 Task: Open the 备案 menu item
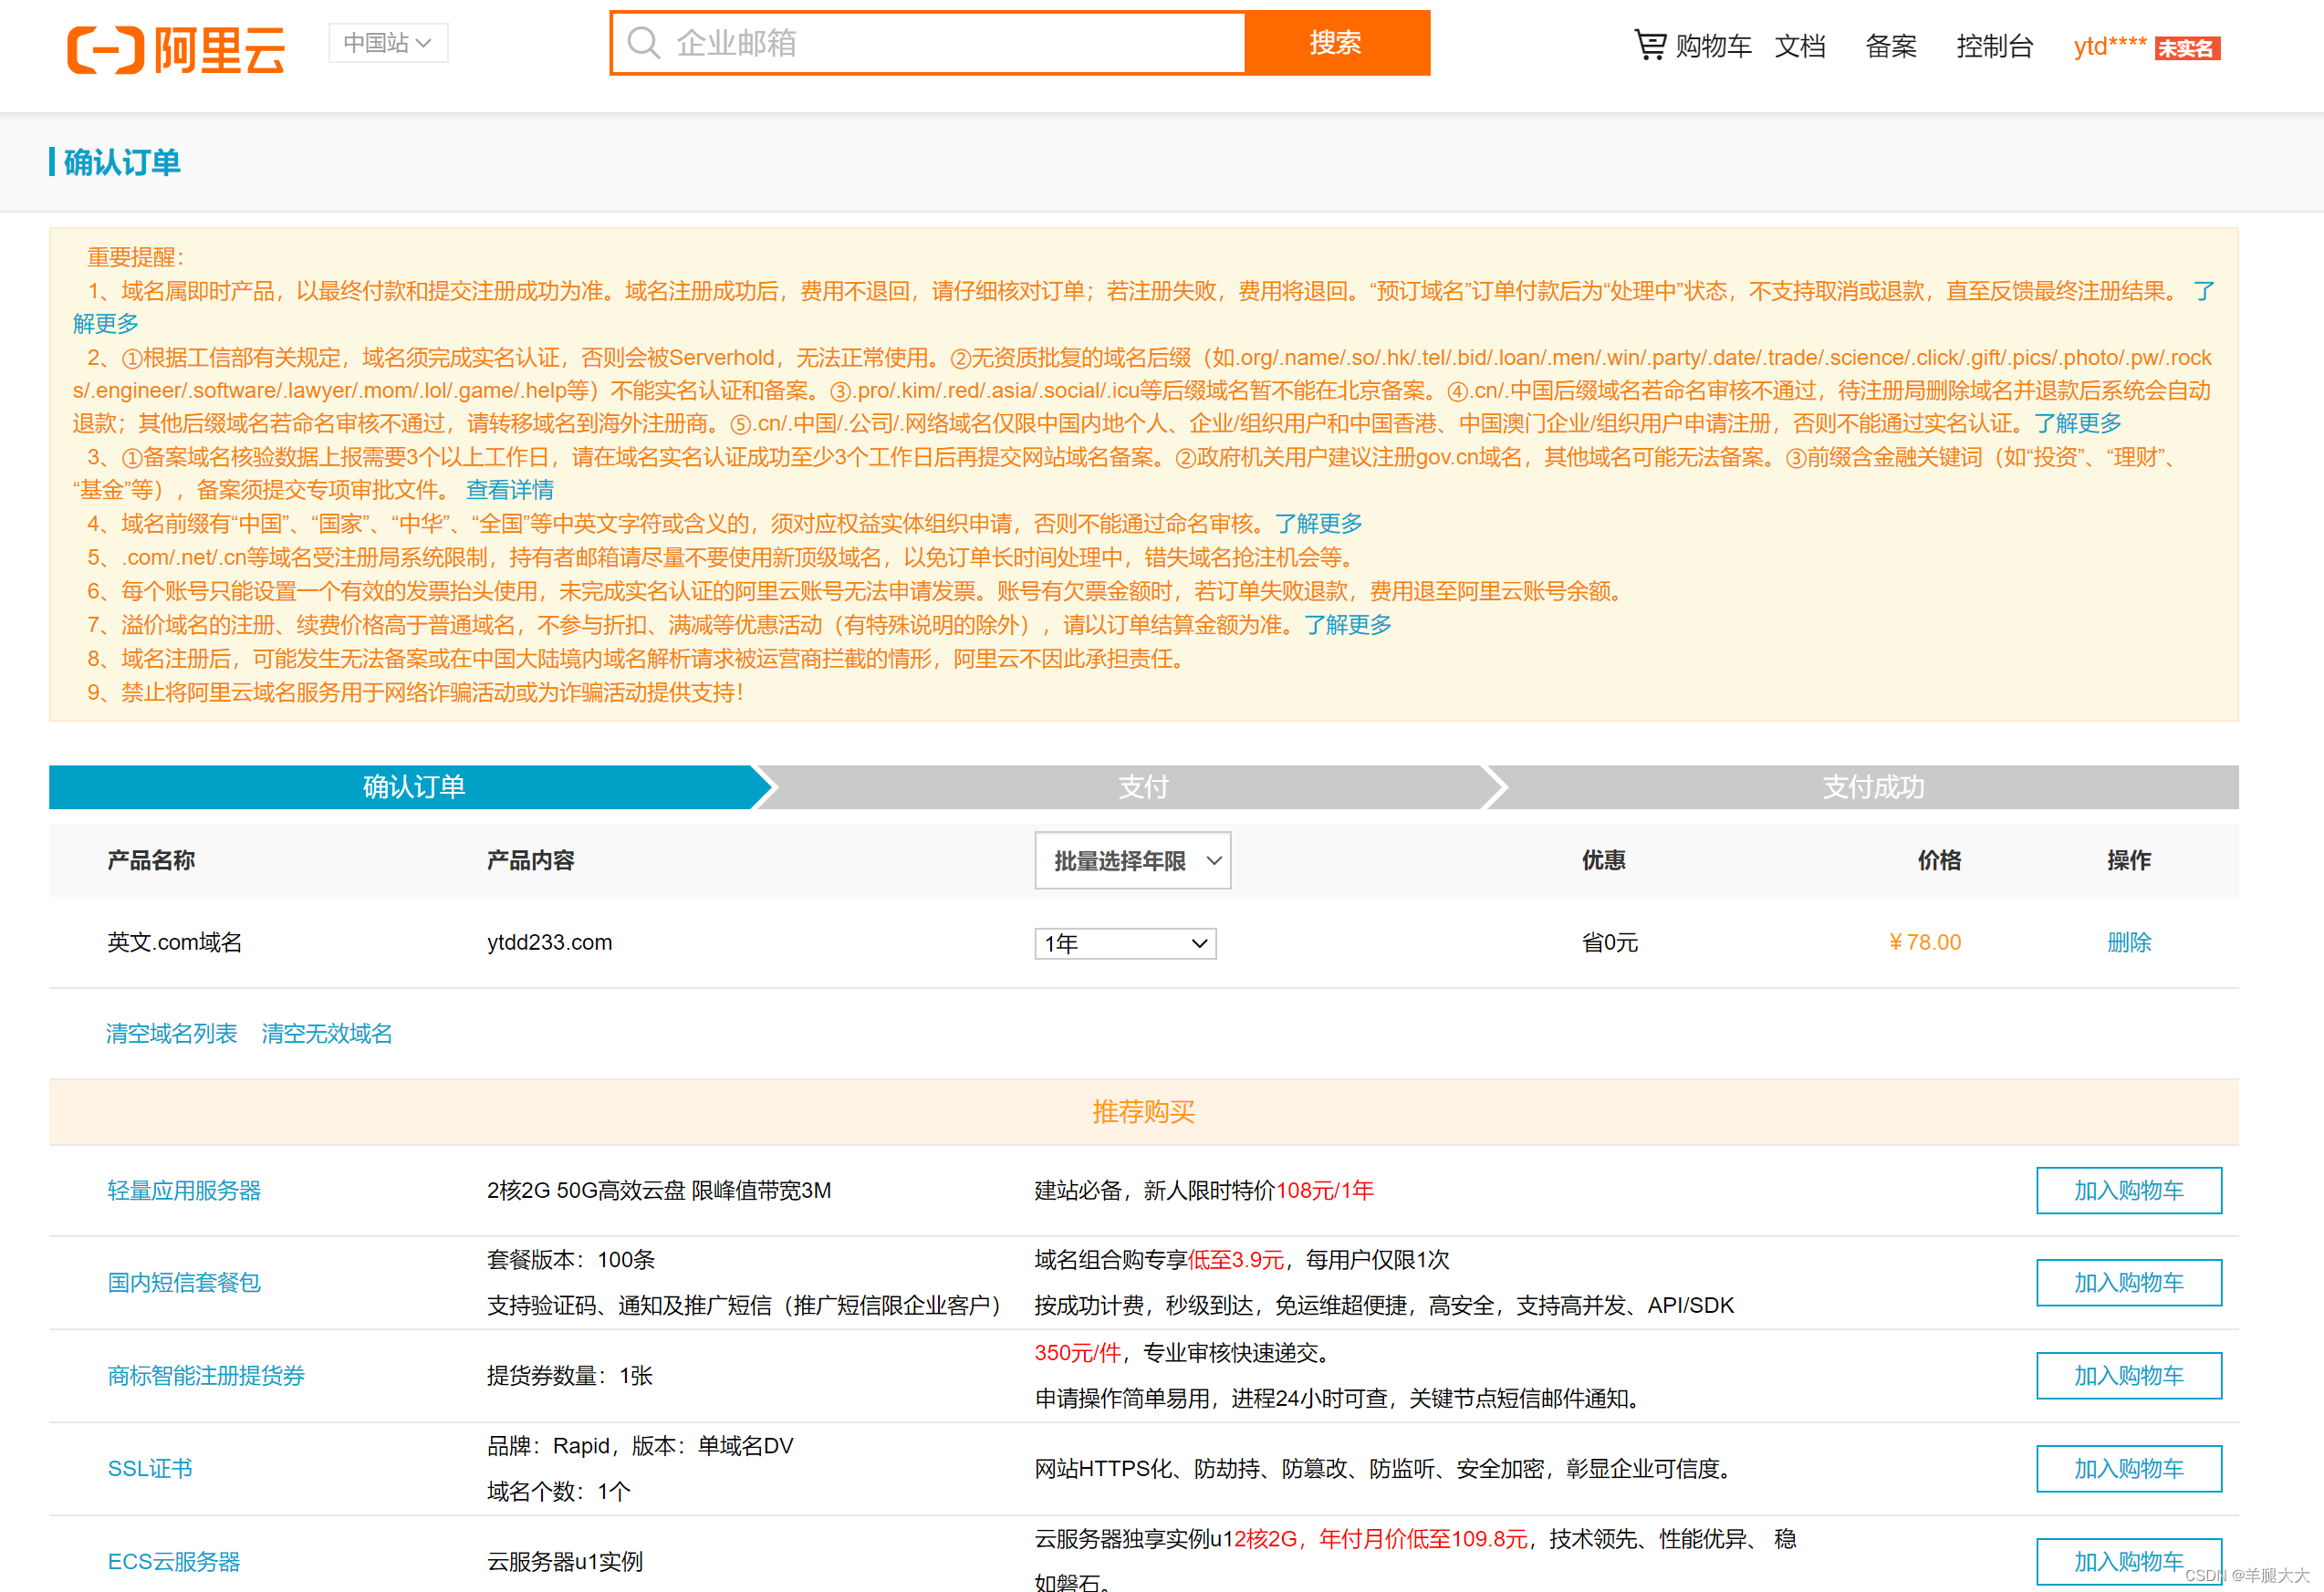[x=1890, y=46]
